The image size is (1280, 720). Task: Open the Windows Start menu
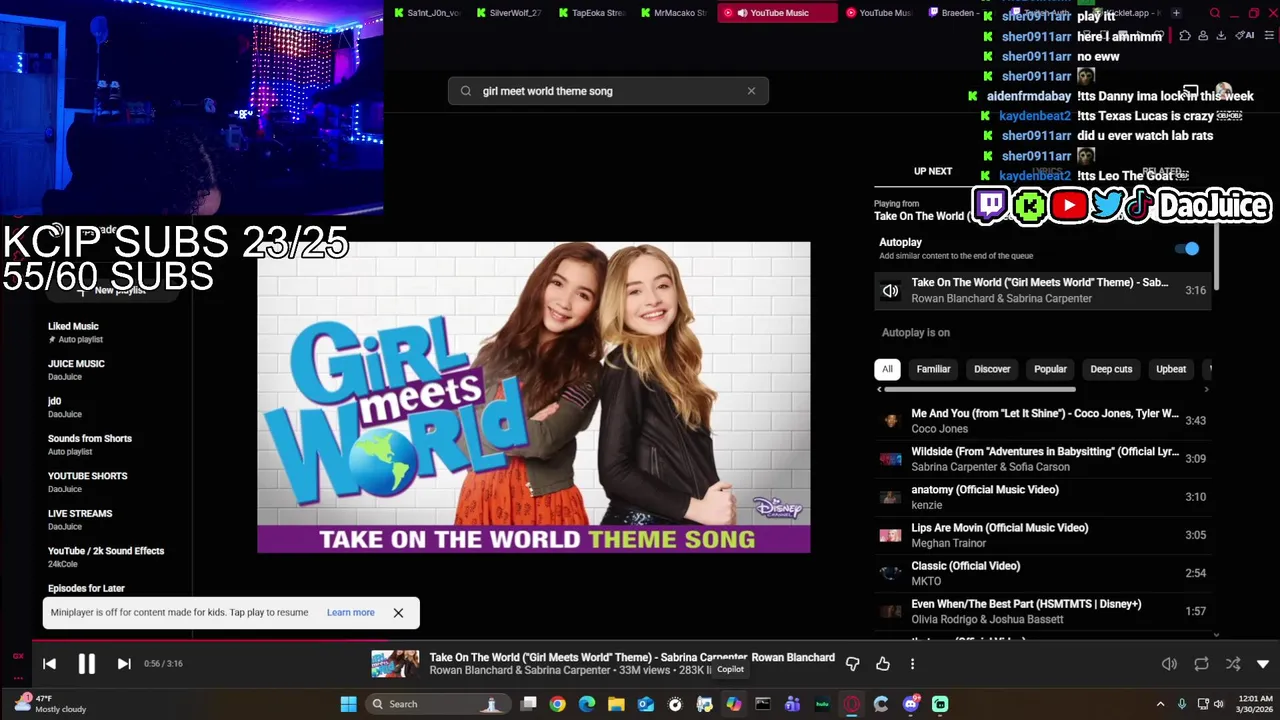coord(348,704)
